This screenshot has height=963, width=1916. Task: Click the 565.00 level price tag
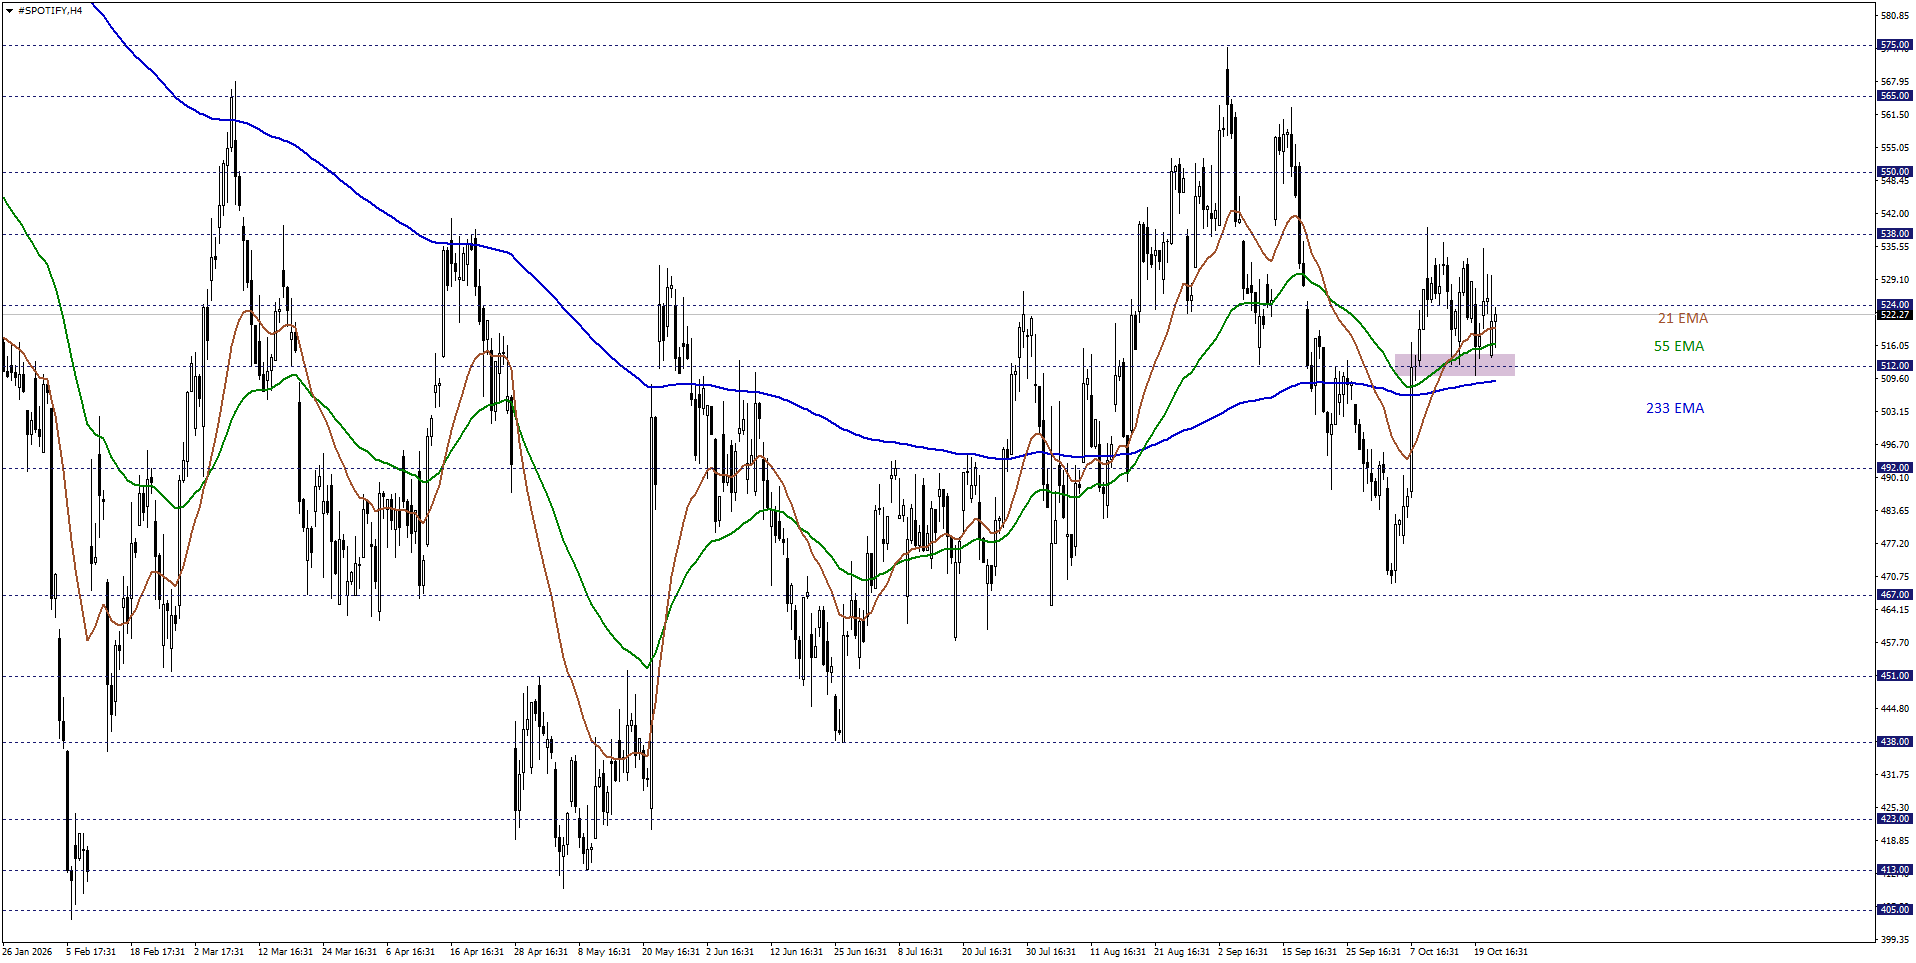click(x=1895, y=96)
